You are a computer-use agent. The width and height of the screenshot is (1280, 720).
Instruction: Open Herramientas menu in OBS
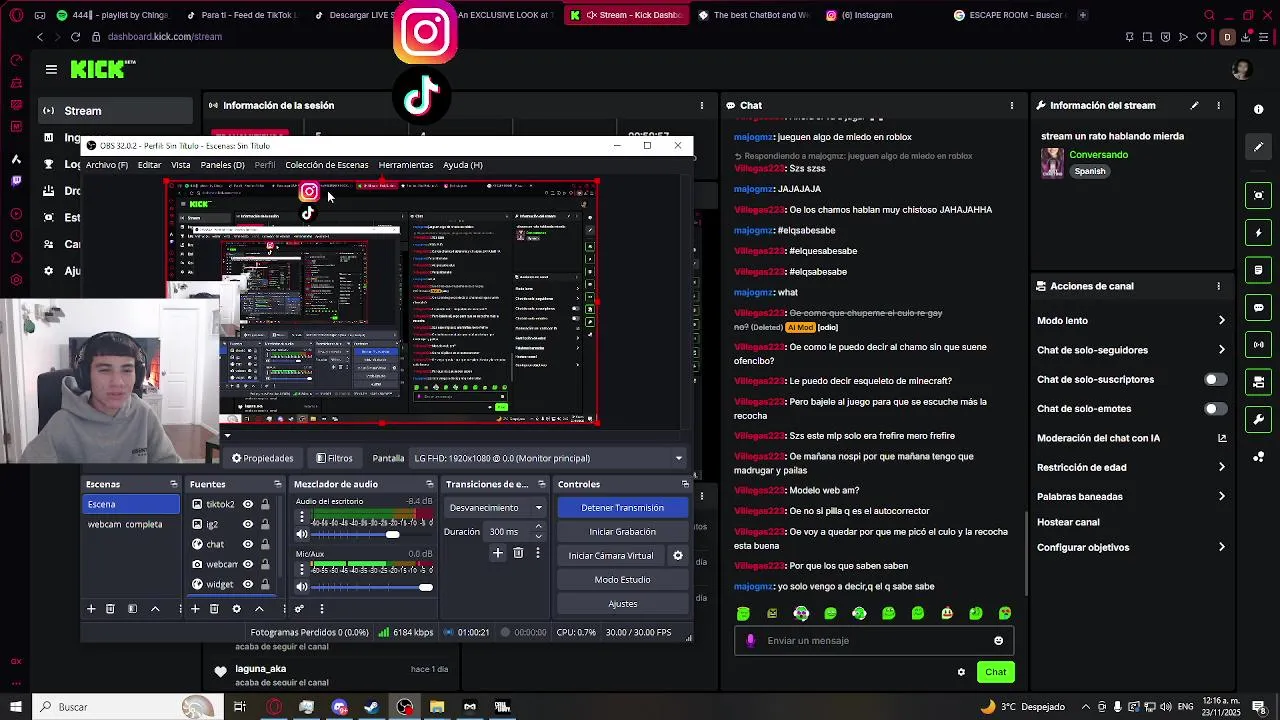[405, 165]
